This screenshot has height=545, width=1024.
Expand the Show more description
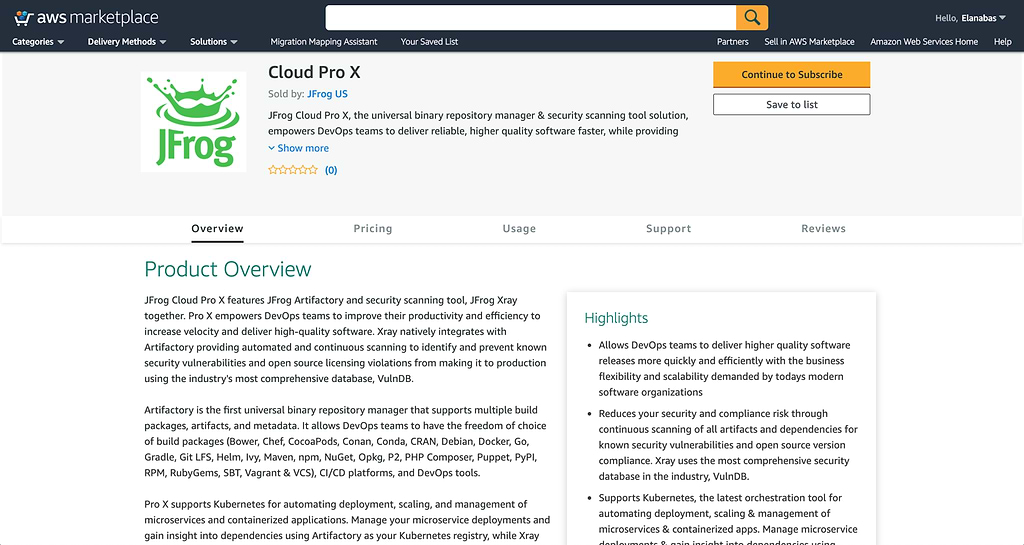pyautogui.click(x=298, y=148)
